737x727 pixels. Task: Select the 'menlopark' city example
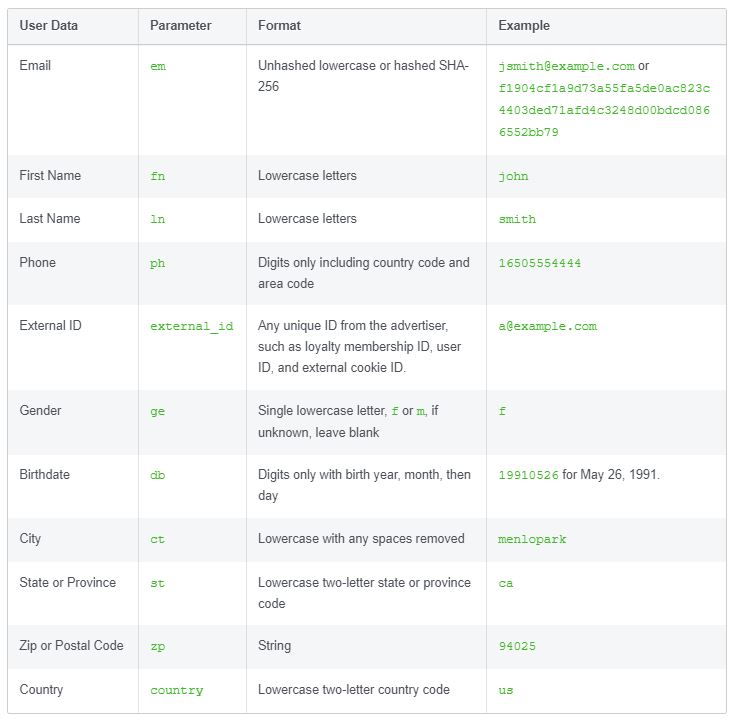(532, 539)
